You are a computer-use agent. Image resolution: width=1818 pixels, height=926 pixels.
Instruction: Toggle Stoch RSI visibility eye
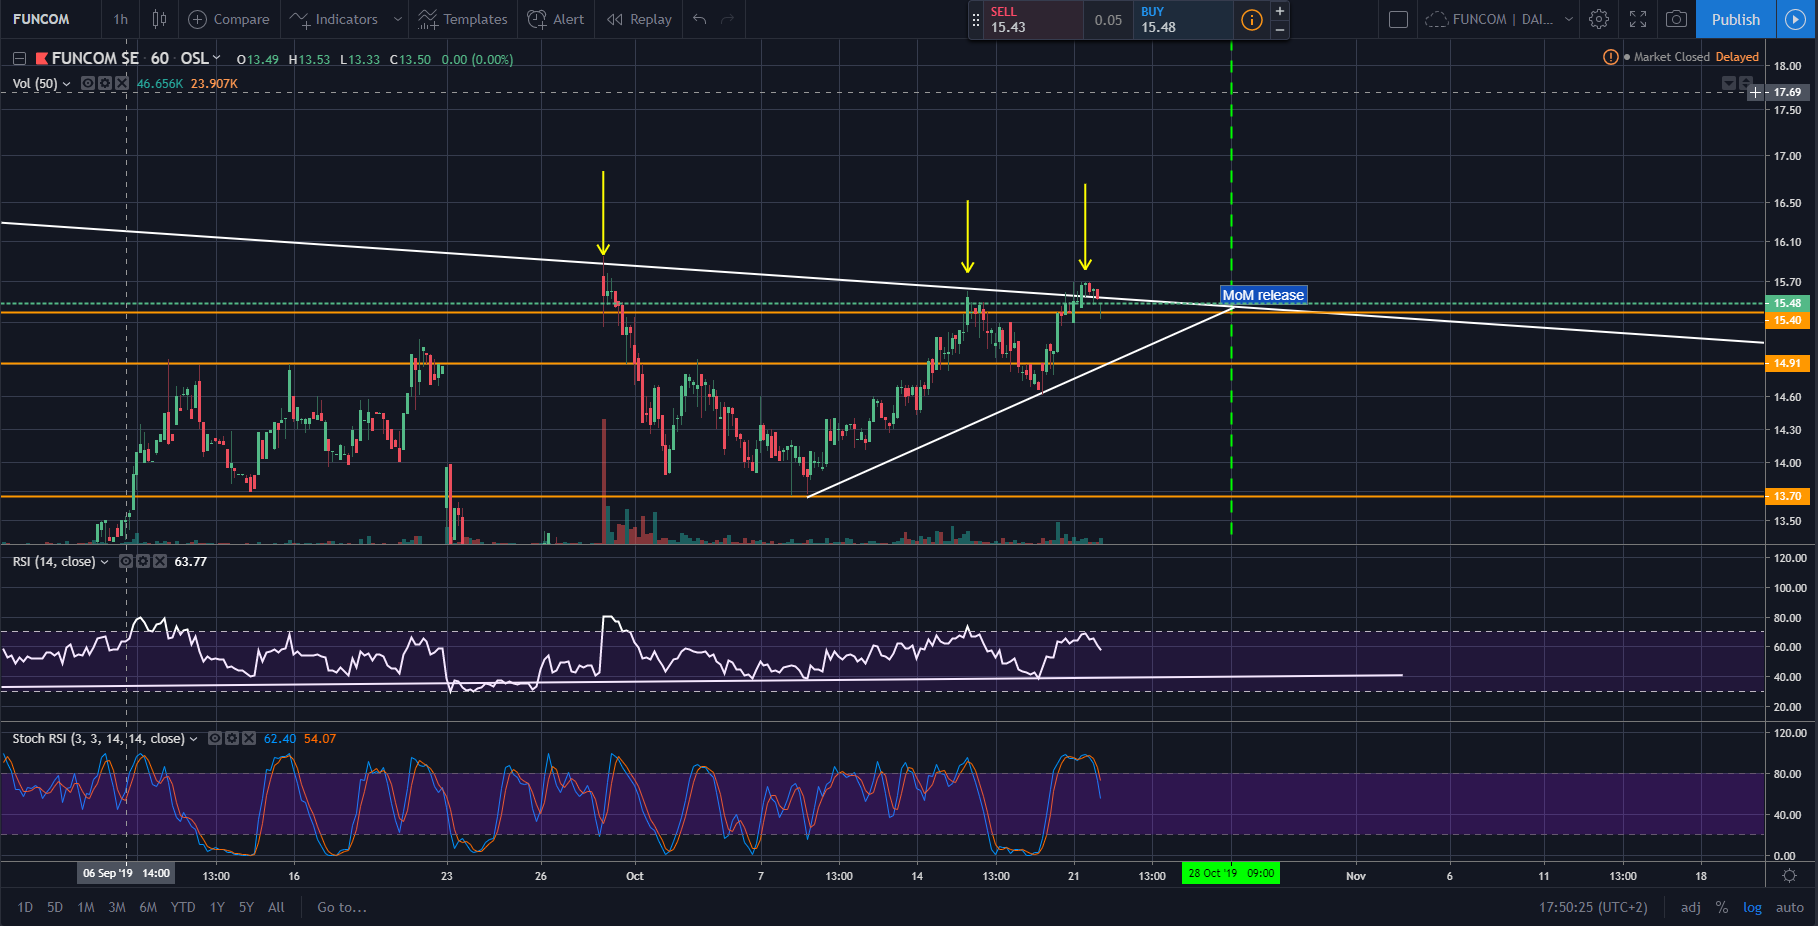[x=215, y=739]
